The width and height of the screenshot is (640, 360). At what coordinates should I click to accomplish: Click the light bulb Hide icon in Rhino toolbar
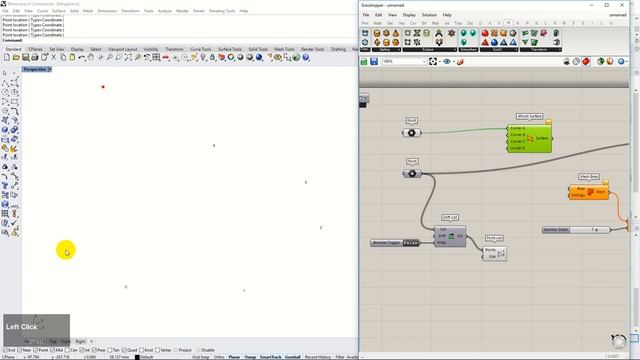pyautogui.click(x=203, y=58)
